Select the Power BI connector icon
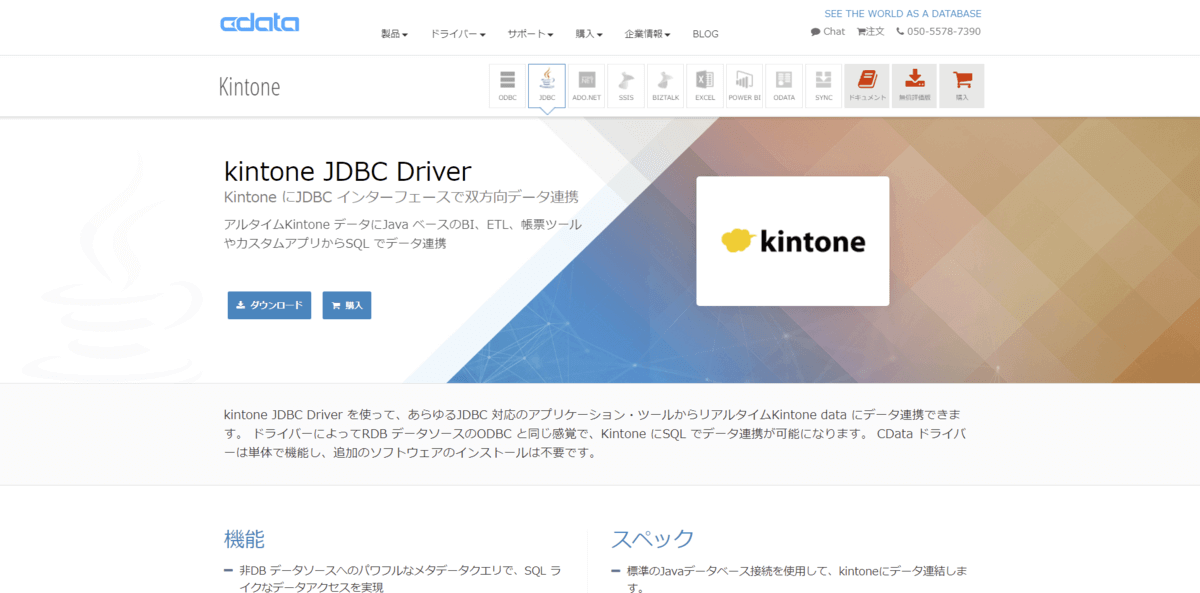Image resolution: width=1200 pixels, height=593 pixels. [x=744, y=86]
